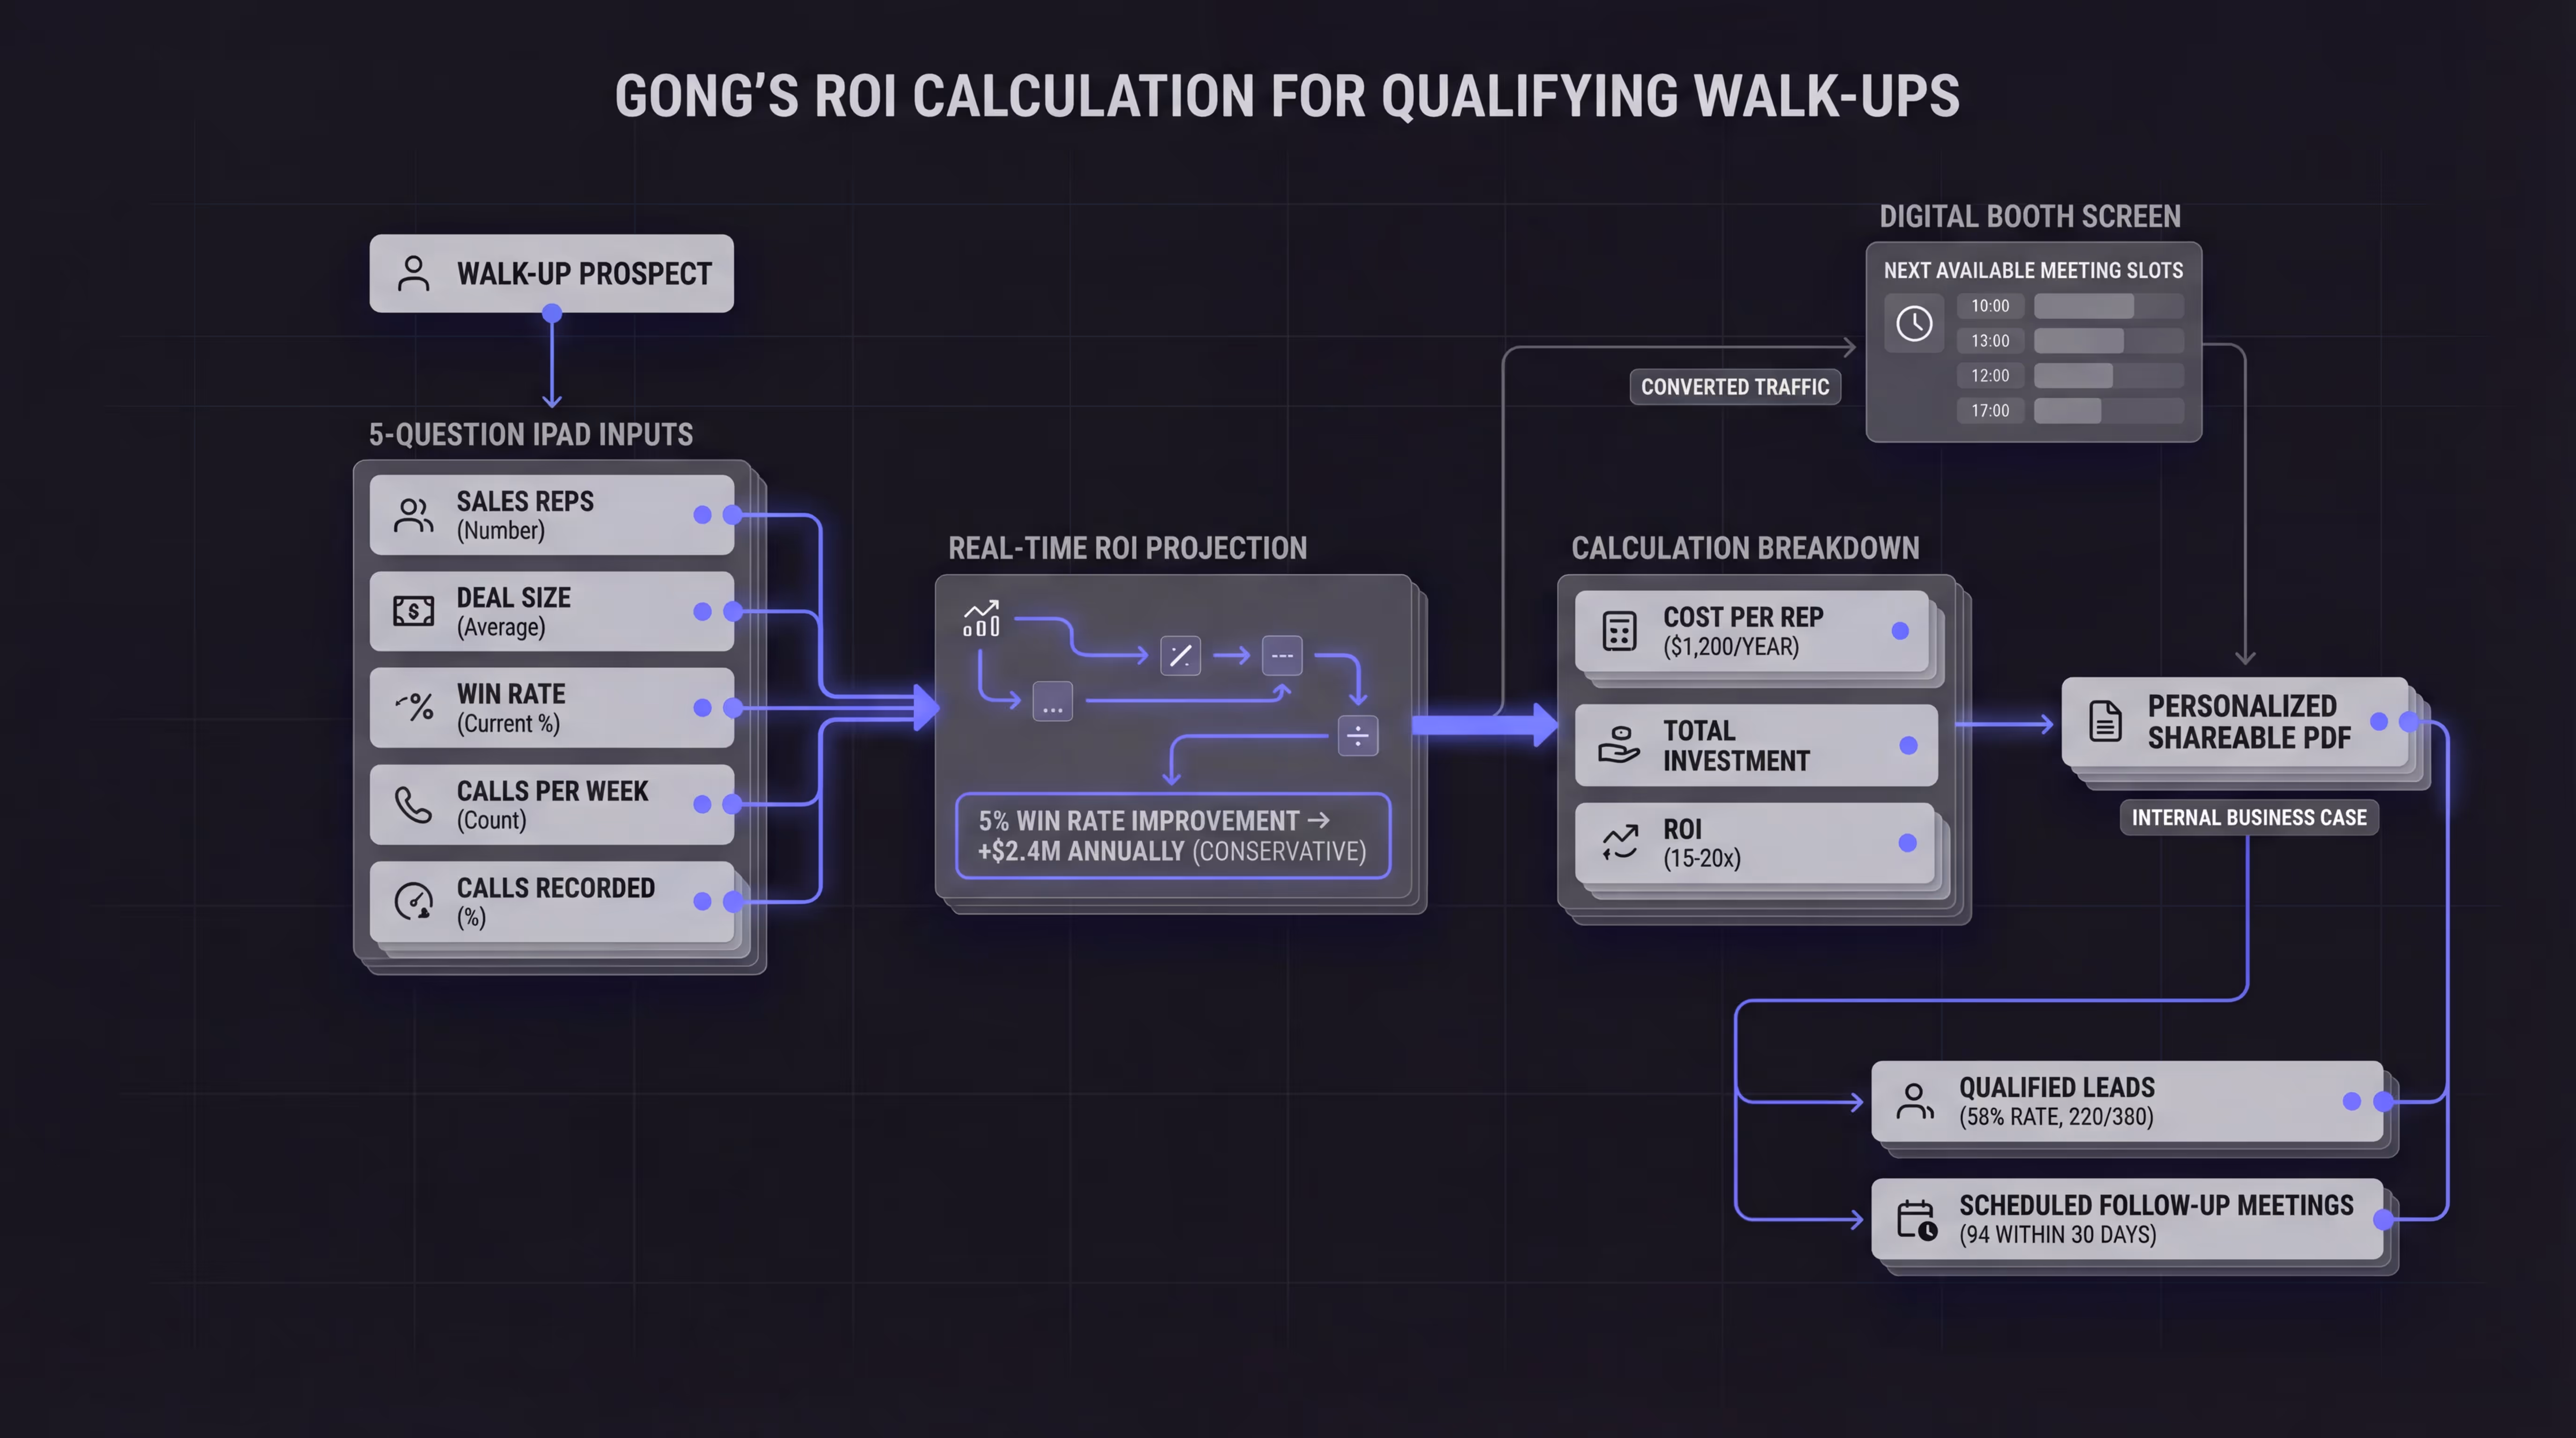Viewport: 2576px width, 1438px height.
Task: Click the Scheduled Follow-Up Meetings calendar icon
Action: pyautogui.click(x=1916, y=1219)
